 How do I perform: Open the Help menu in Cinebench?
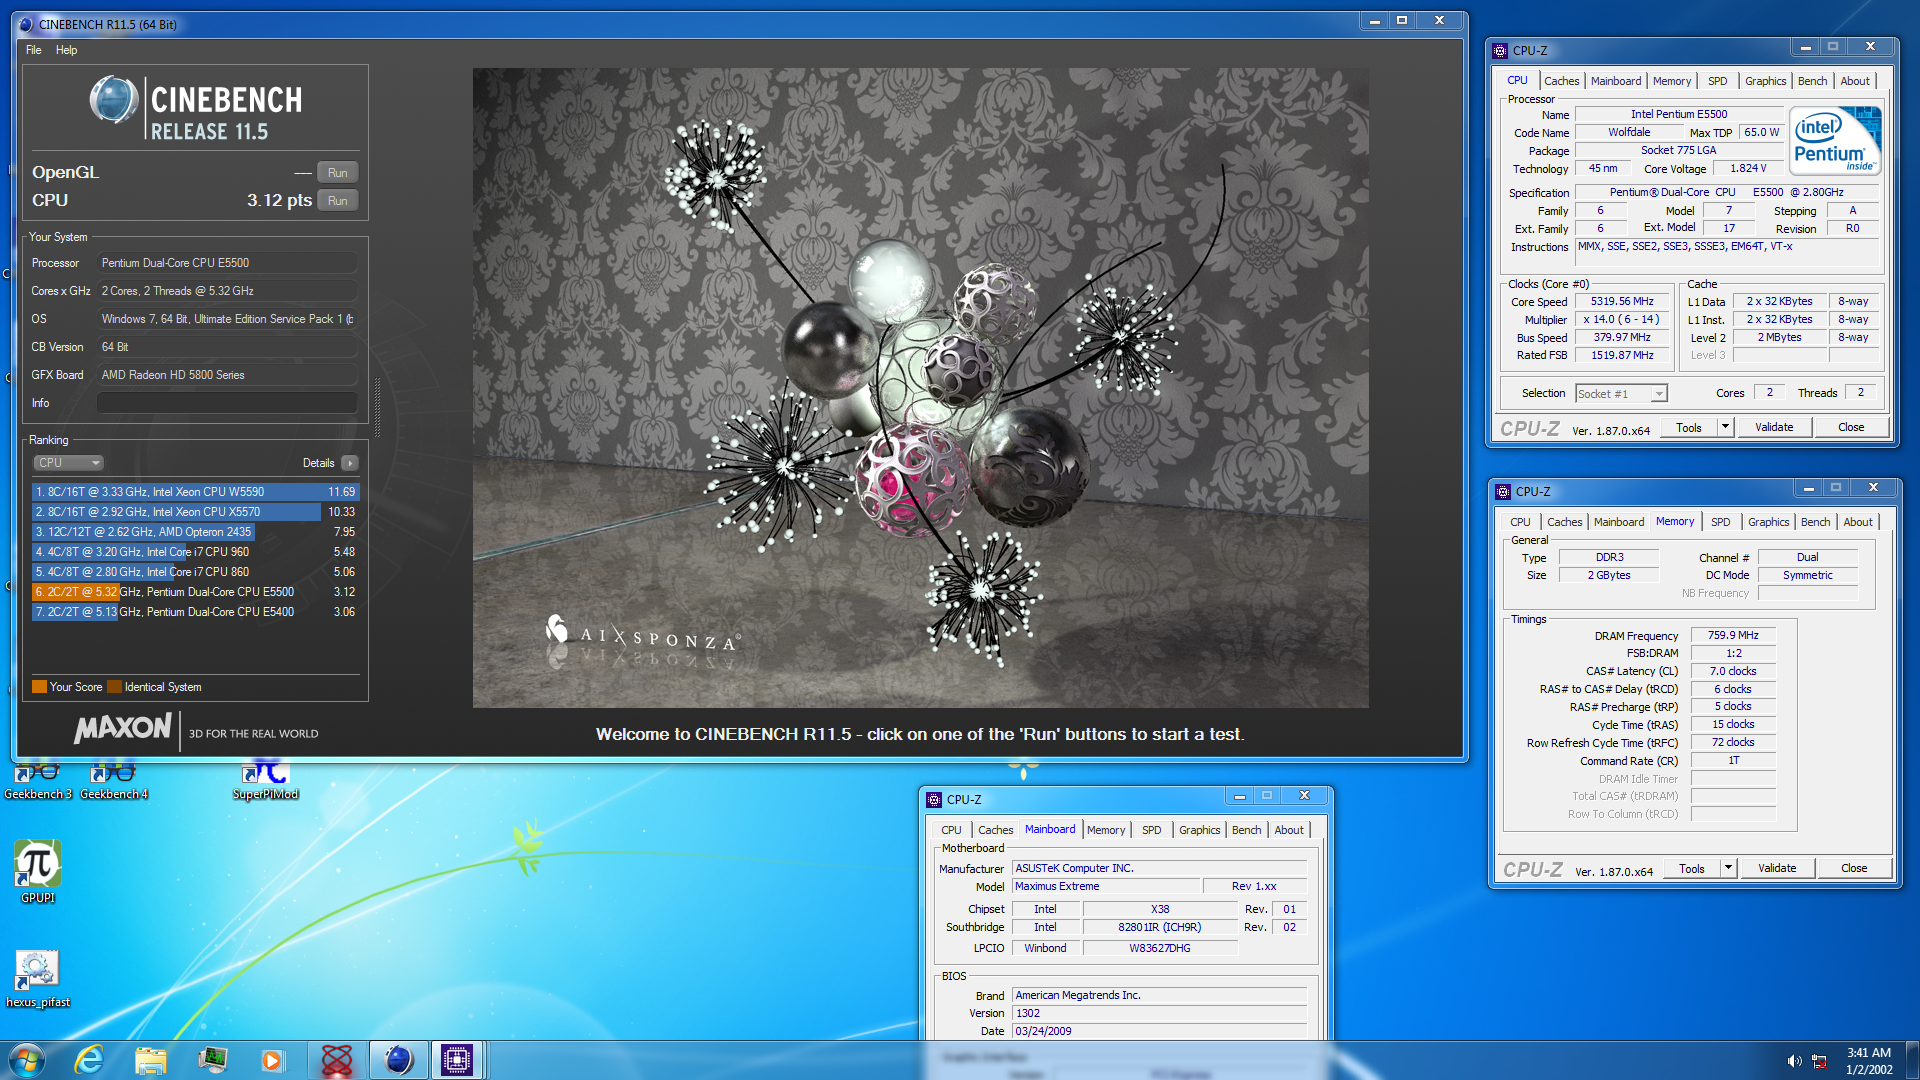pyautogui.click(x=66, y=50)
